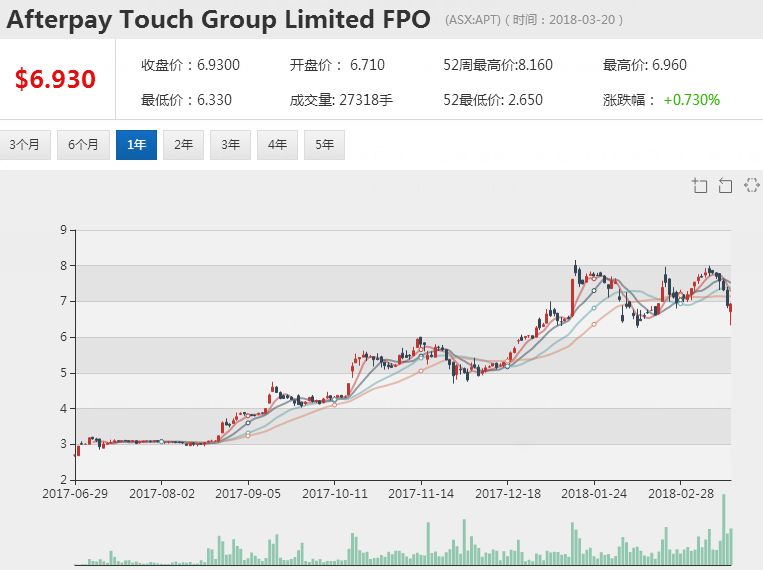The image size is (763, 570).
Task: Click the 2017-06-29 axis date label
Action: click(75, 494)
